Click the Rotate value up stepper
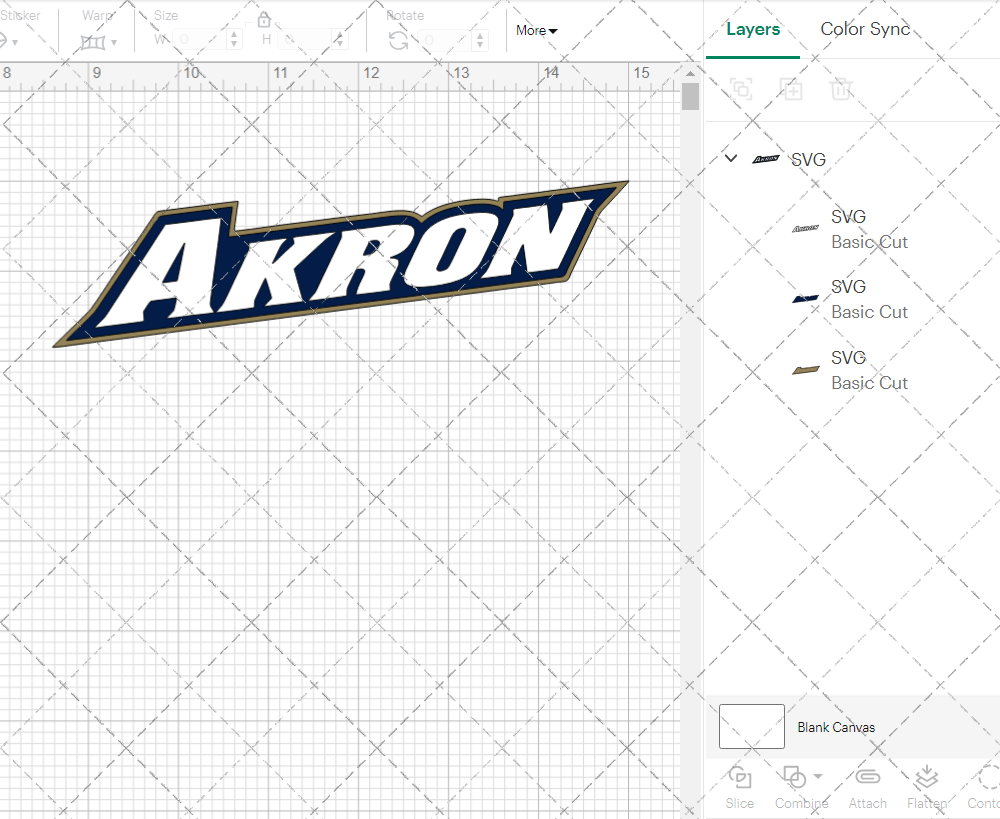 click(x=478, y=36)
